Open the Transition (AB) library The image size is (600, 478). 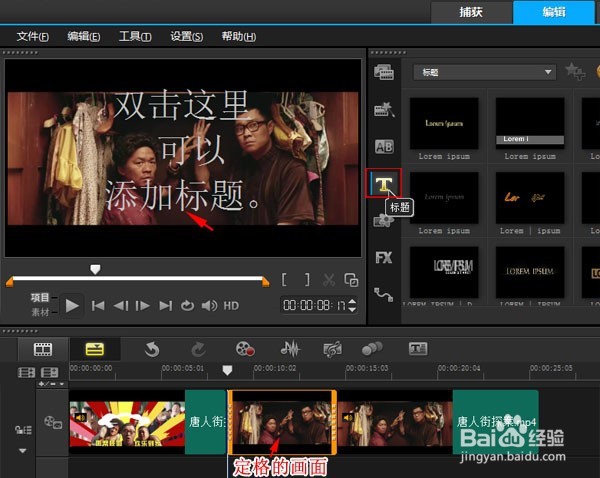384,146
